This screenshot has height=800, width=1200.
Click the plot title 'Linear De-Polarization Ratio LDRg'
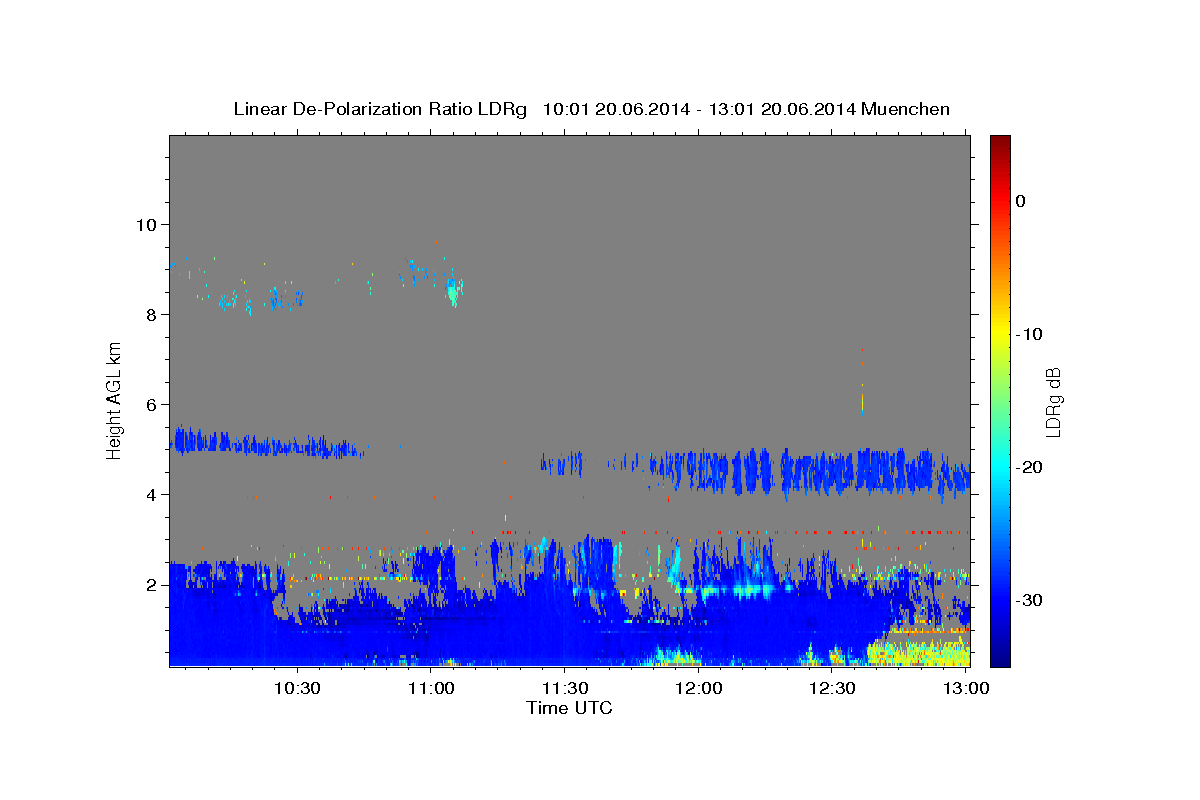click(x=380, y=109)
